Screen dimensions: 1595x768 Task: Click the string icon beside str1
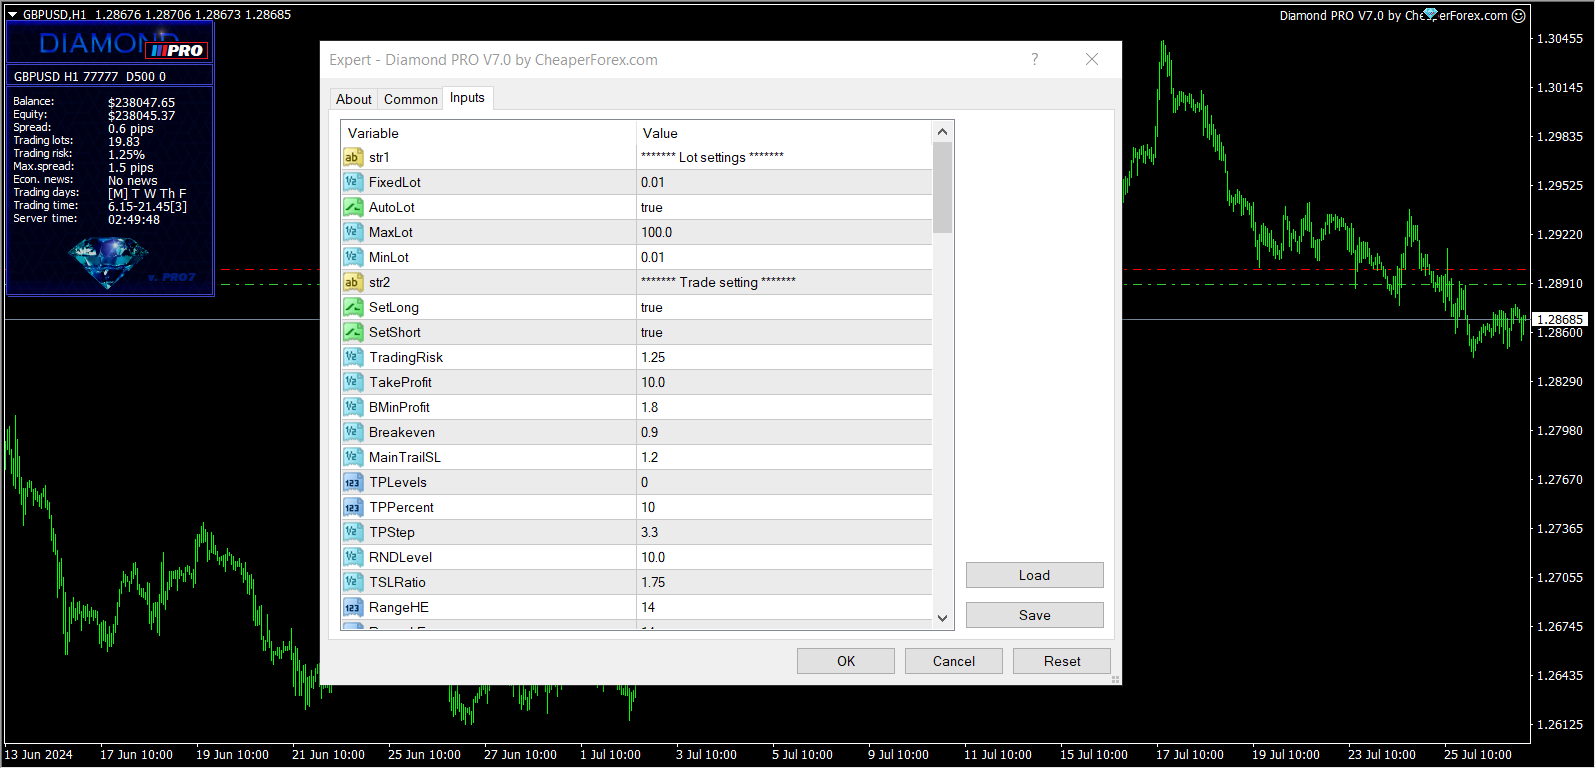[353, 157]
